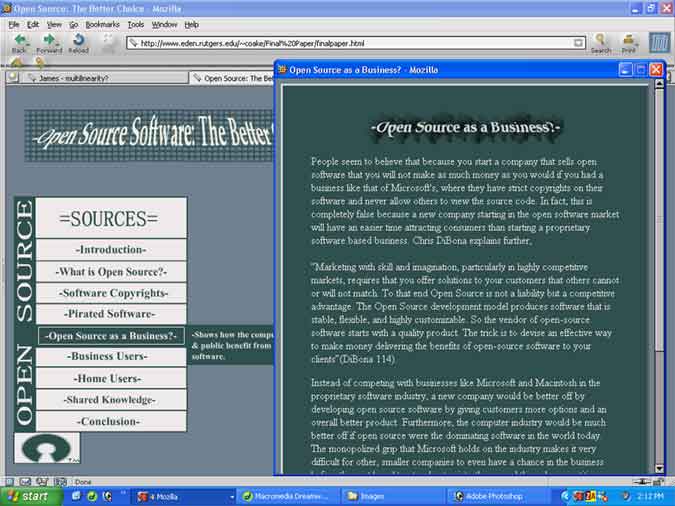Click popup window scrollbar down arrow
Screen dimensions: 675x506
[659, 468]
